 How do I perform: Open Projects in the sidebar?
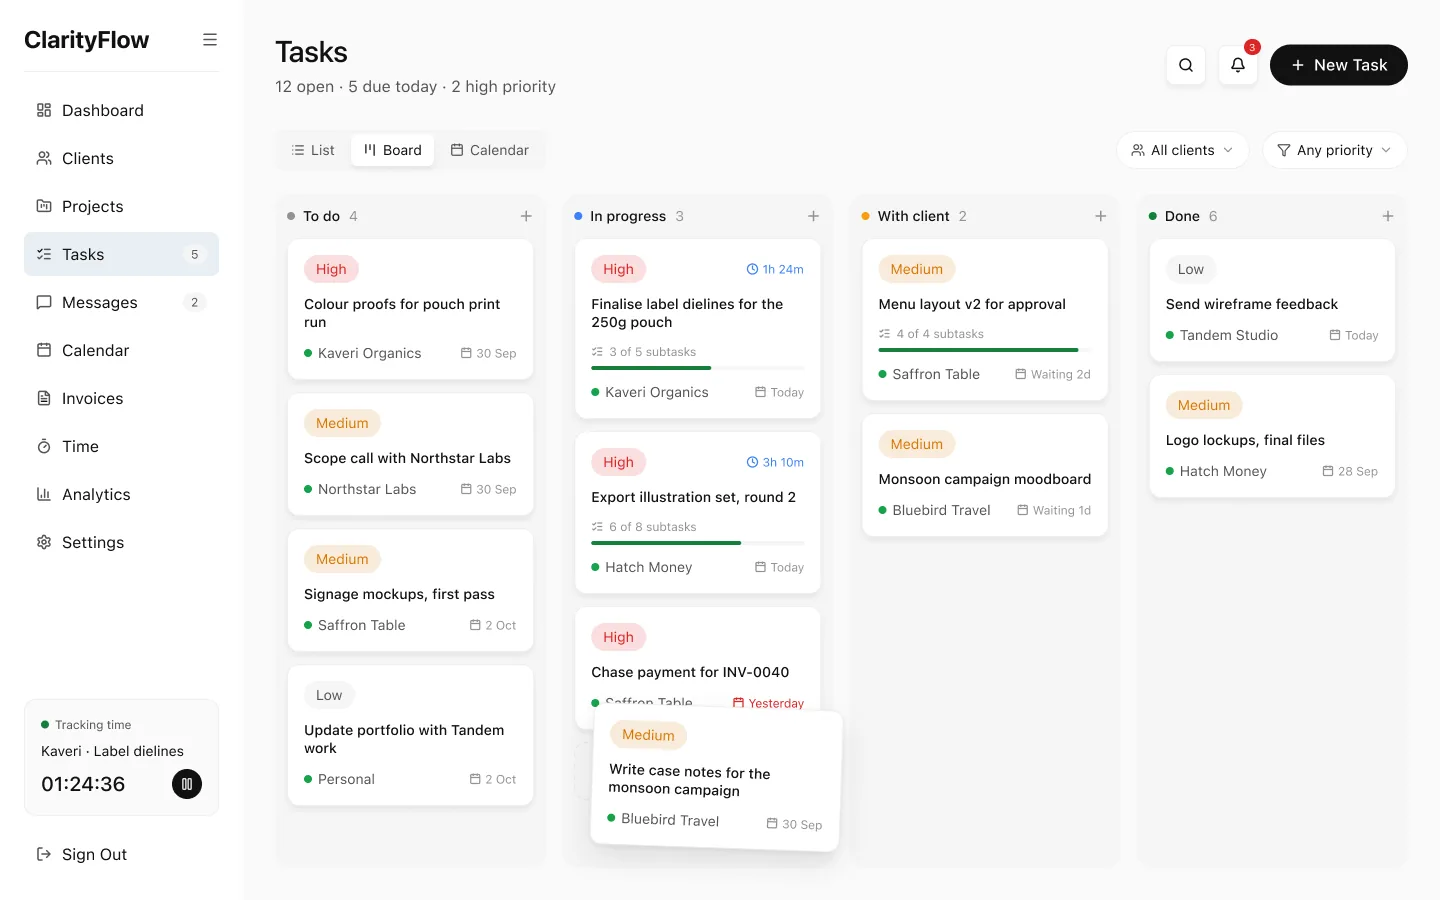click(x=121, y=206)
